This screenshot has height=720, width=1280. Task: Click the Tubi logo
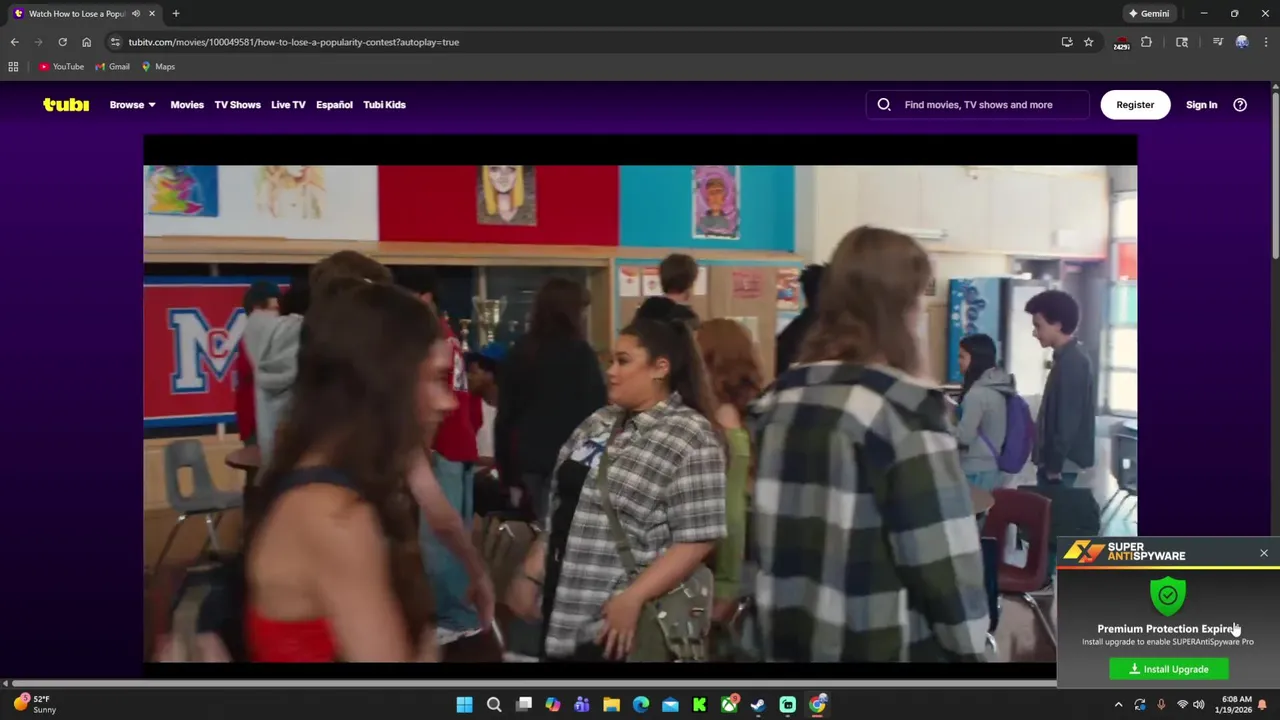66,104
